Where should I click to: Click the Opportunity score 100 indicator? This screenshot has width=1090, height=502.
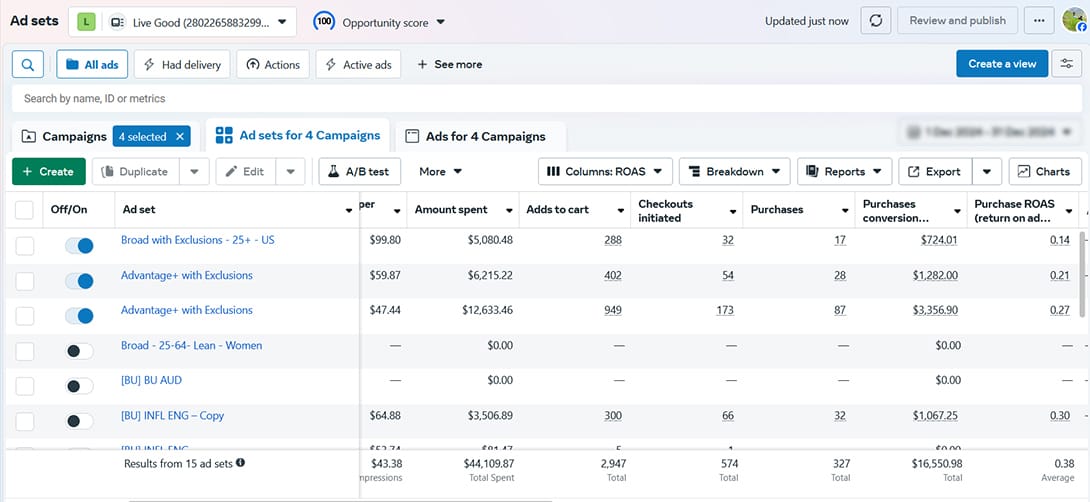point(324,21)
